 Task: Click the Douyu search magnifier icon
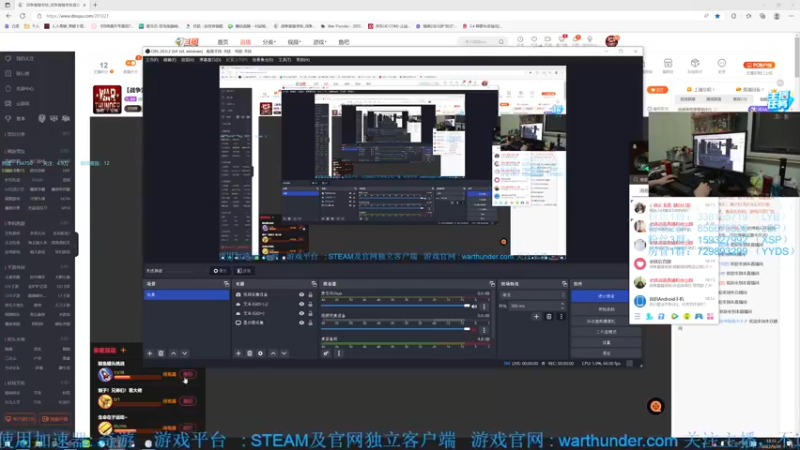coord(501,42)
